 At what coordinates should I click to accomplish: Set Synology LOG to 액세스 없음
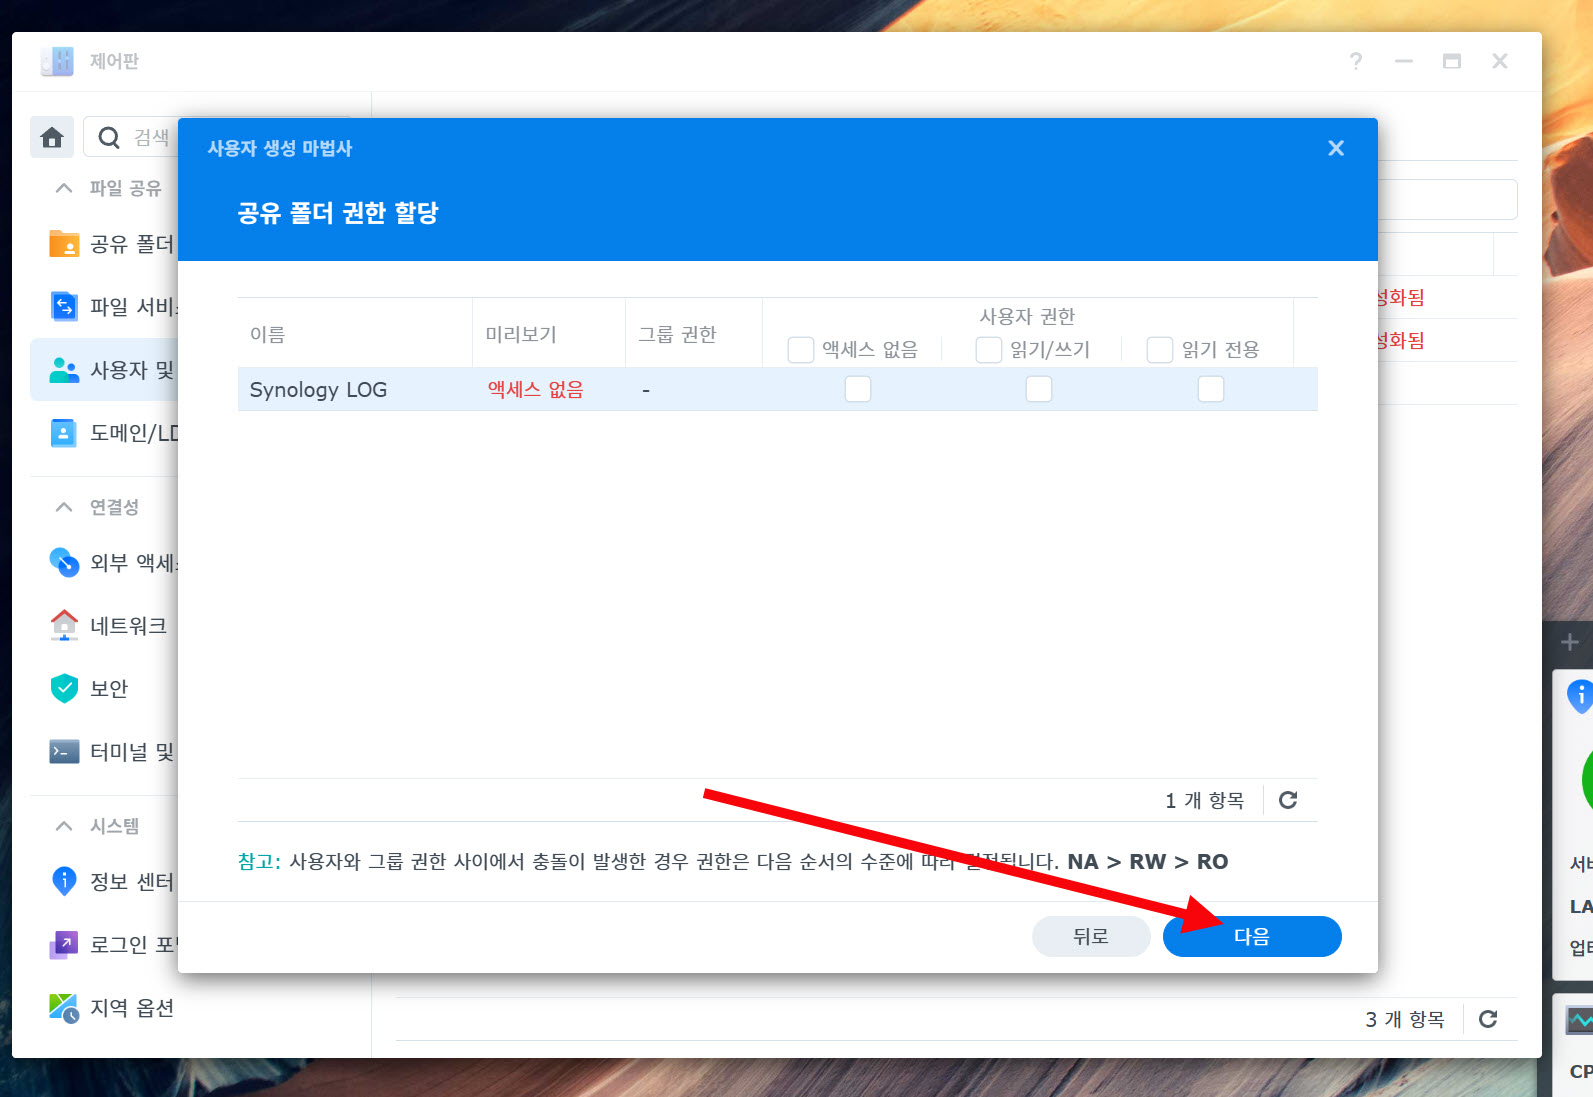point(858,389)
